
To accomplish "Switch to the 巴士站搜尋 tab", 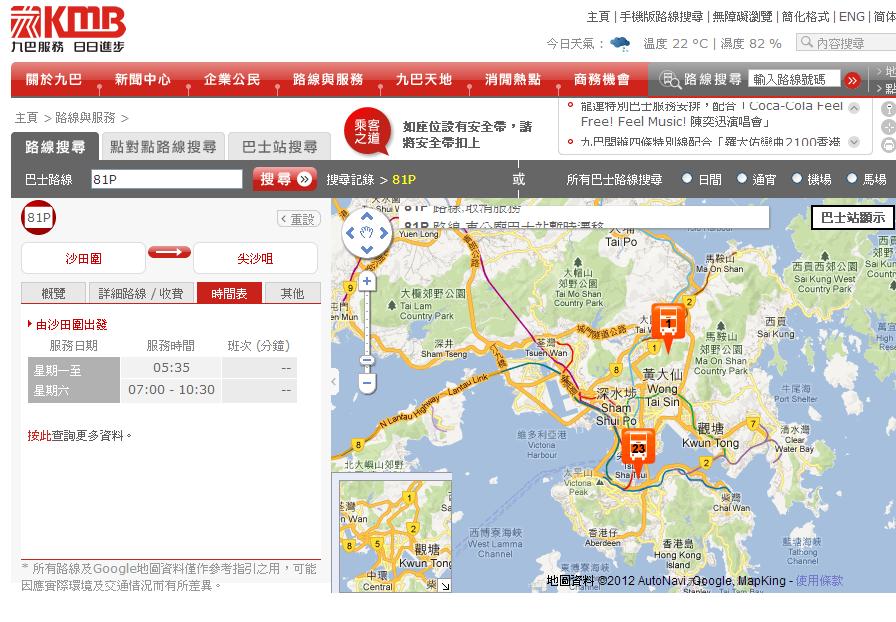I will [x=279, y=147].
